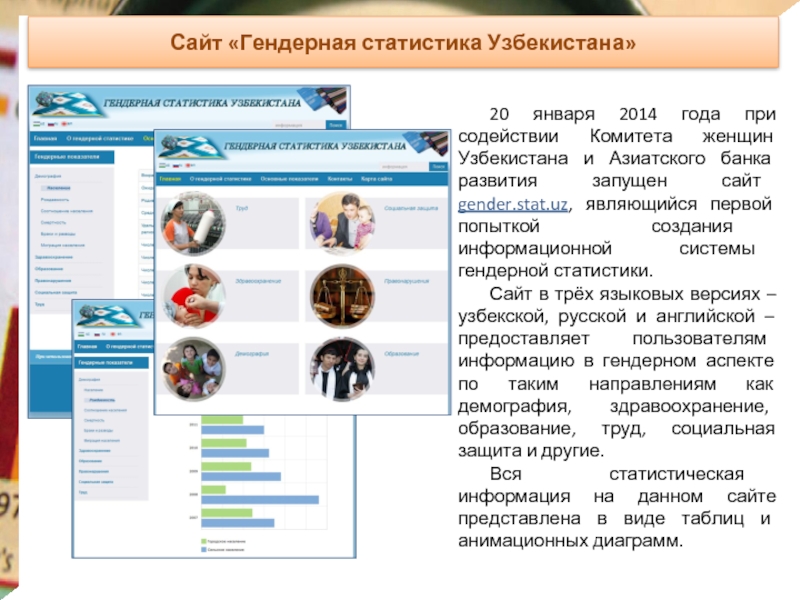This screenshot has width=800, height=600.
Task: Select the Главная tab in middle screenshot
Action: point(172,181)
